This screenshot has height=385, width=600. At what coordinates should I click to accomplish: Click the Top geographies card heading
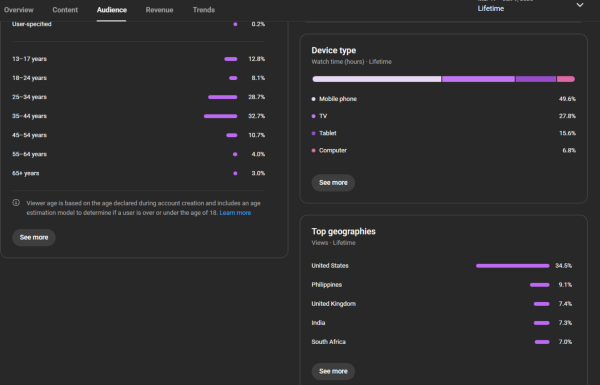(344, 232)
